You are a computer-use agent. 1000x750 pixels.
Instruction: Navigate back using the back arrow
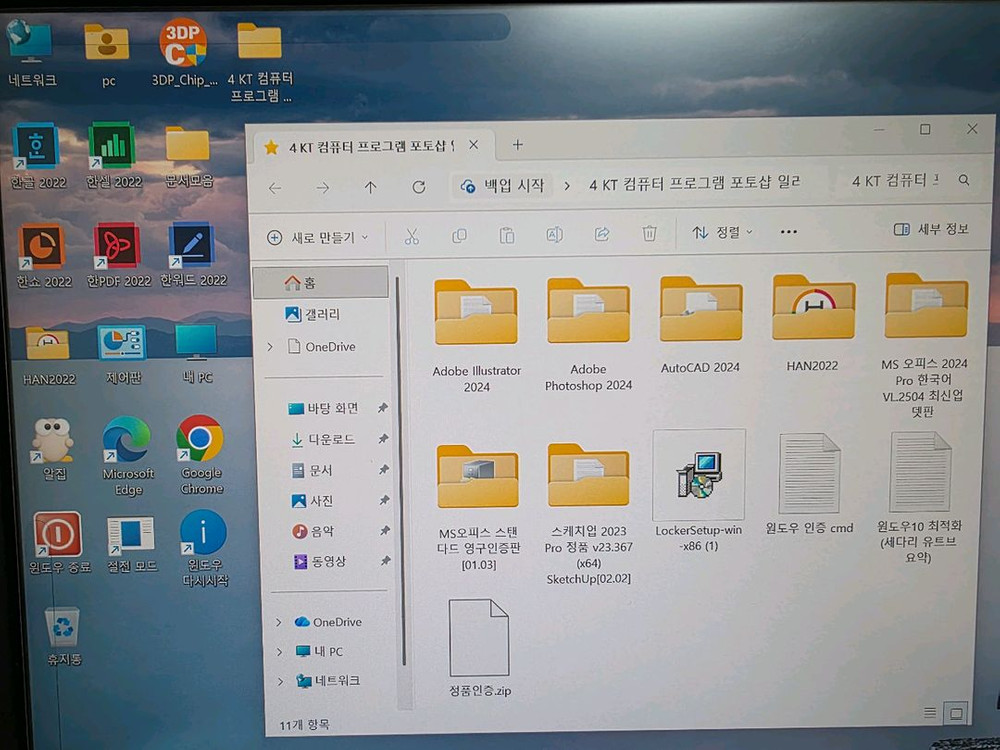tap(275, 186)
